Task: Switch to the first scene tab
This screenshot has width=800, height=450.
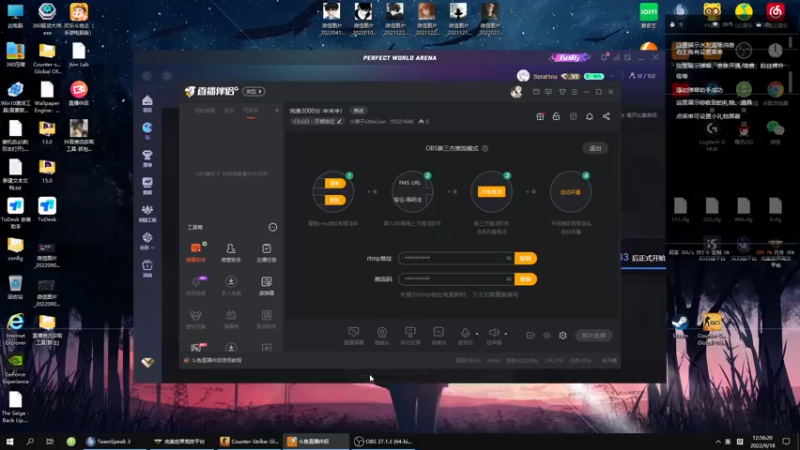Action: click(x=205, y=110)
